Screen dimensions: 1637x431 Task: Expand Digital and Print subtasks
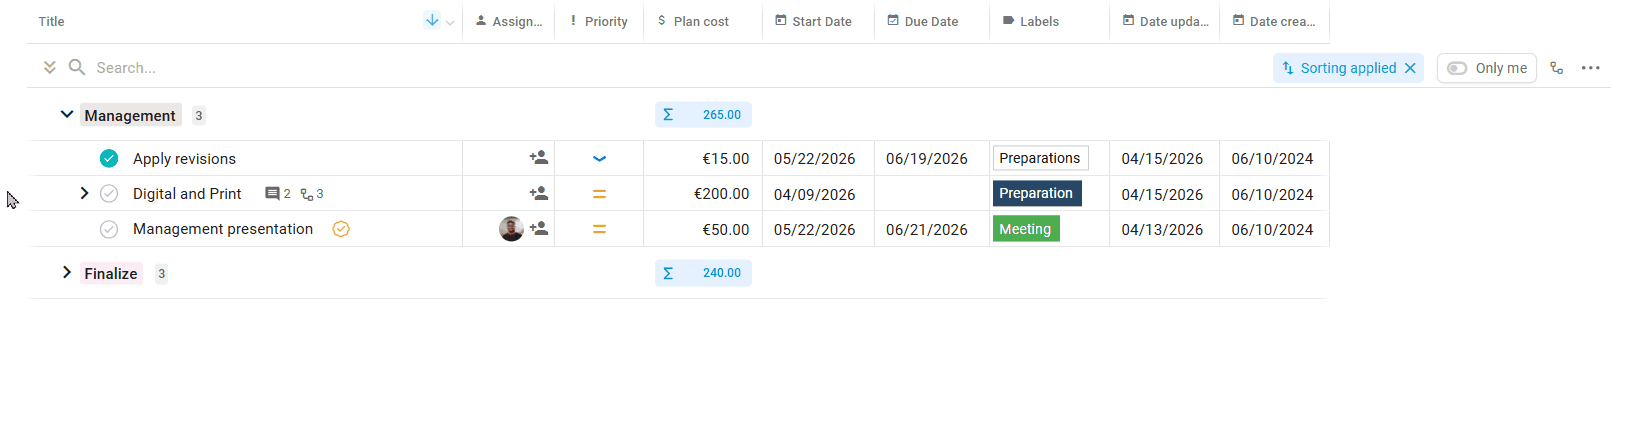pyautogui.click(x=84, y=193)
